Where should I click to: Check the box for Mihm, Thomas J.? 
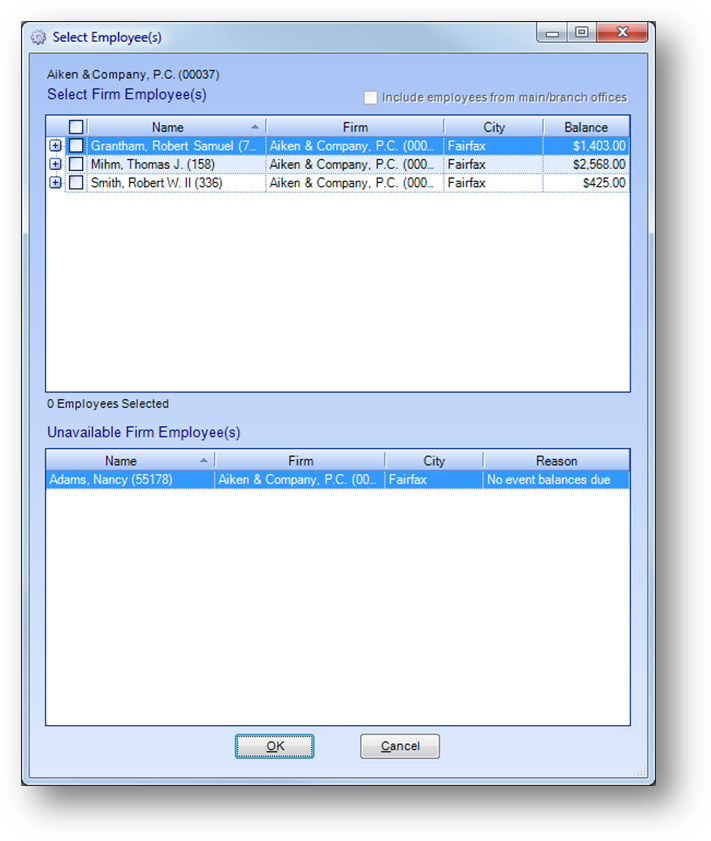click(76, 164)
